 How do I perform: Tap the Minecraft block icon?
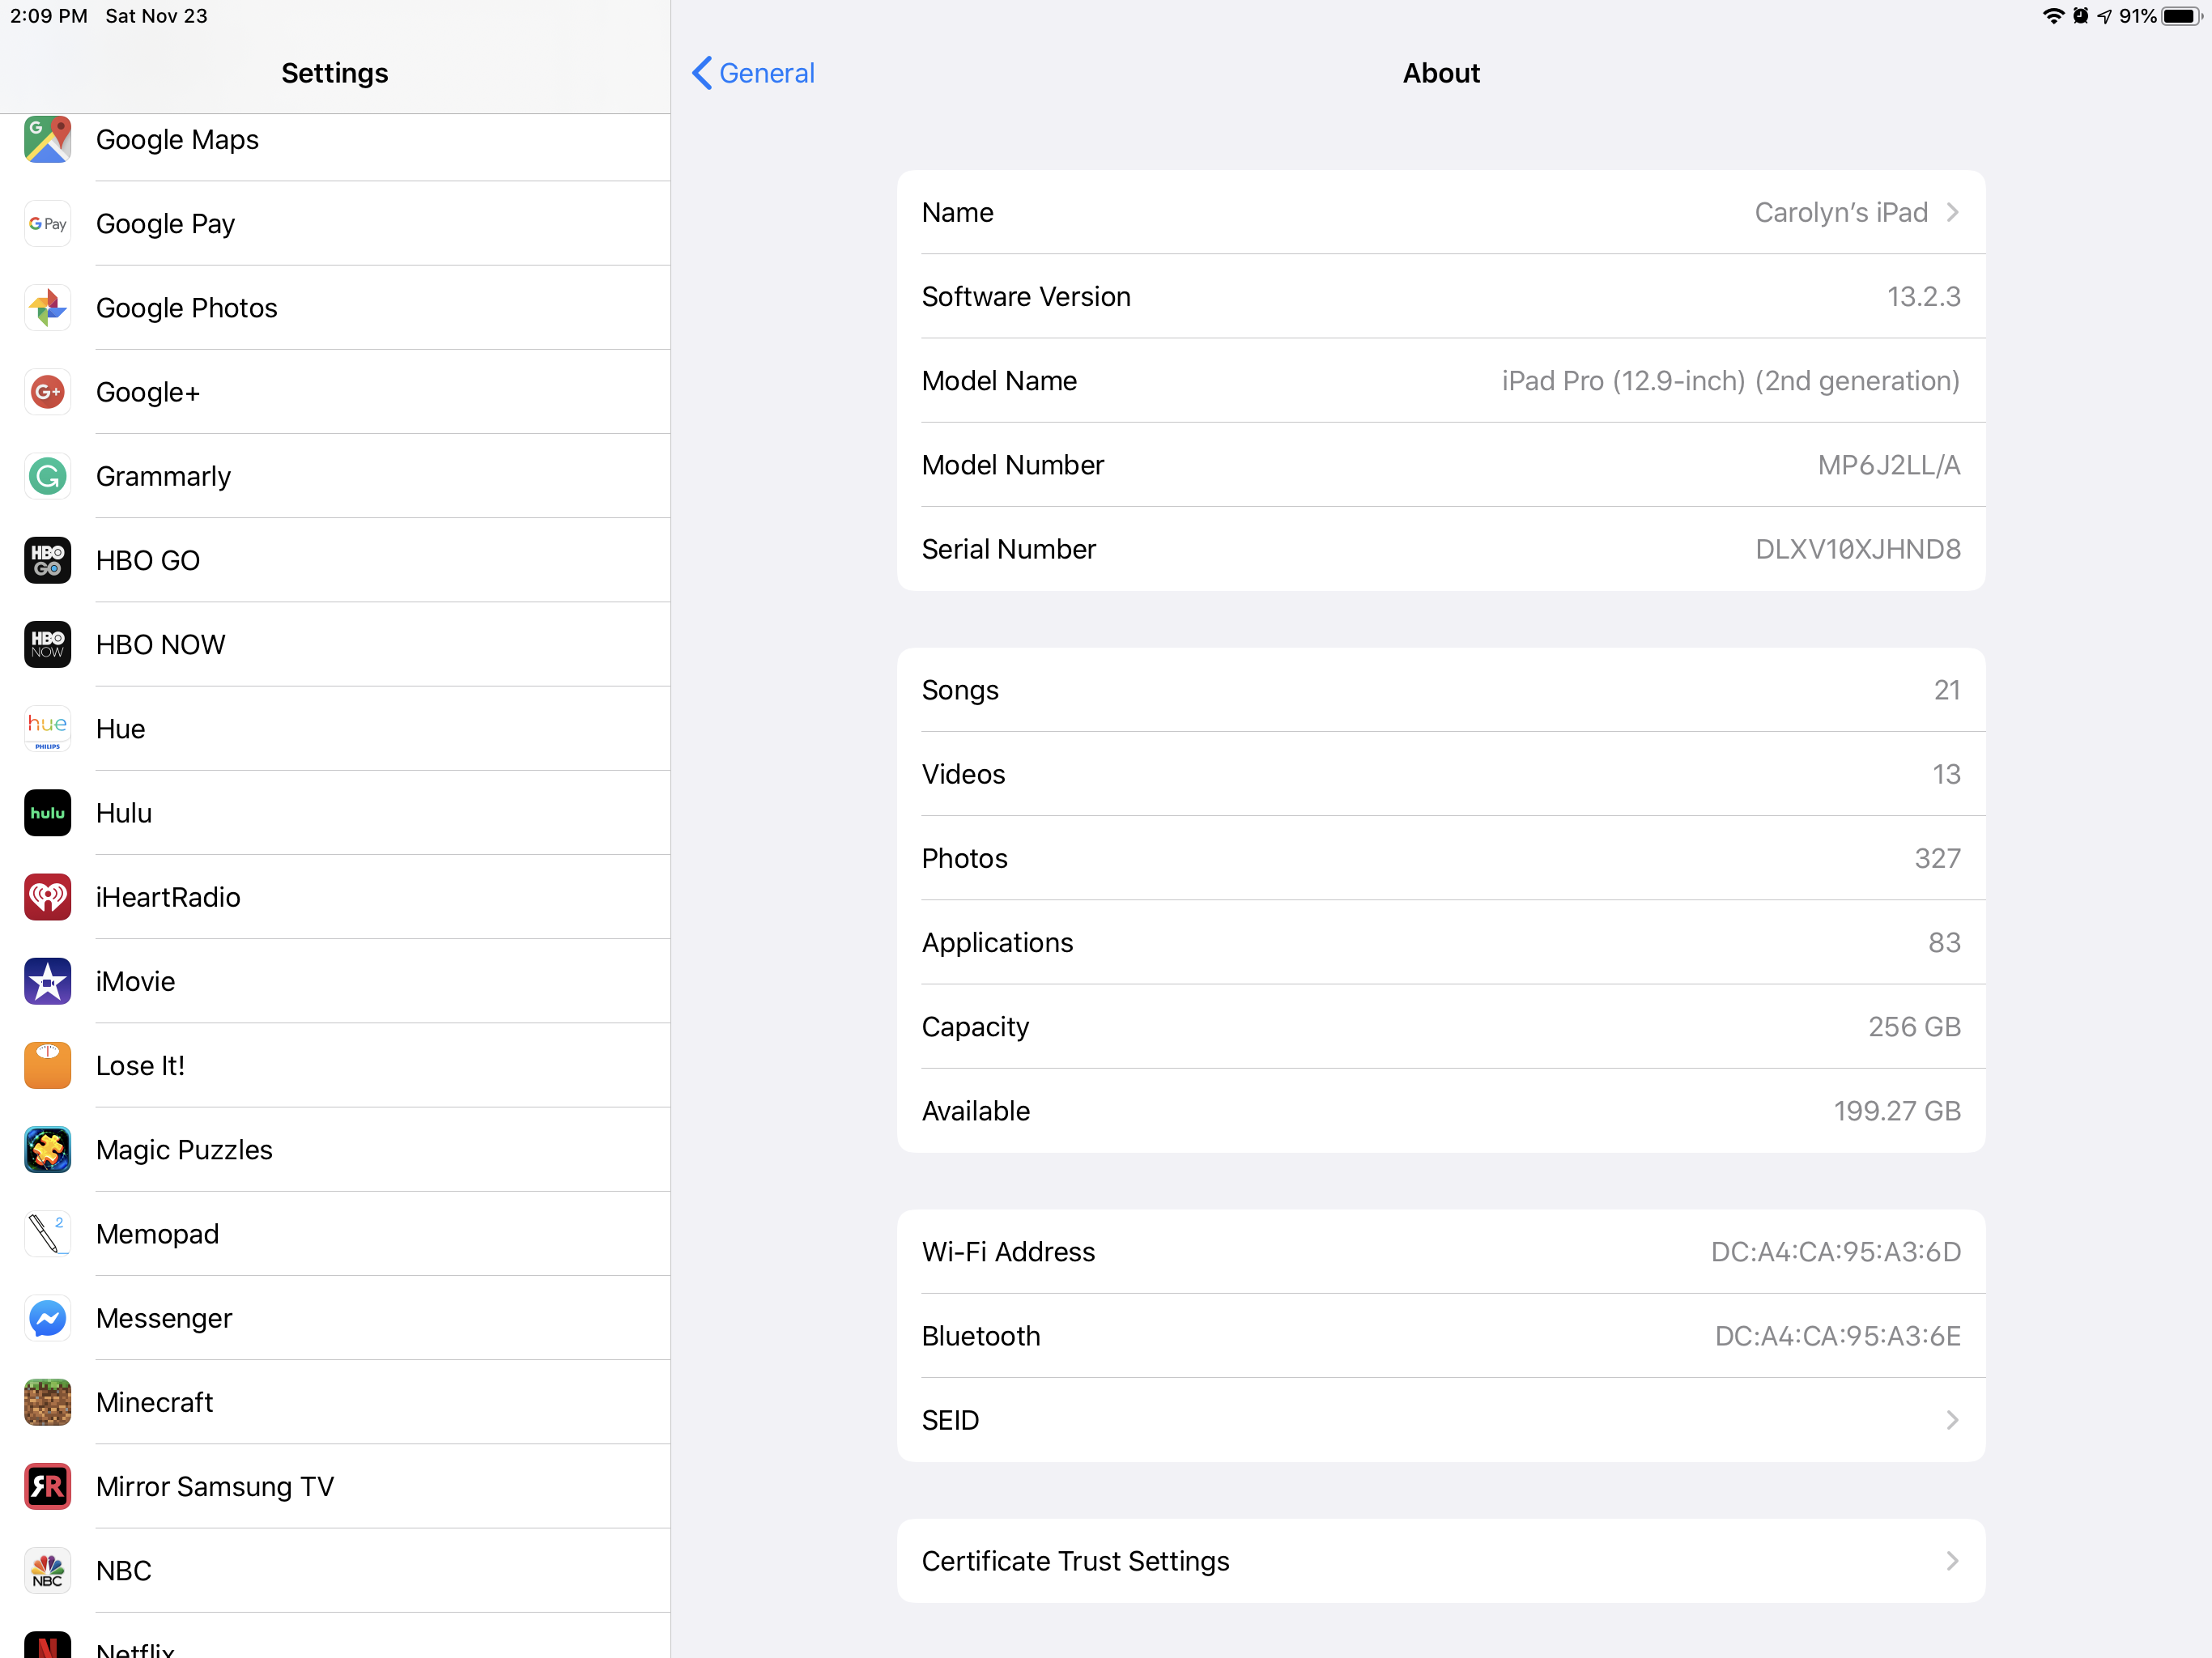pyautogui.click(x=47, y=1402)
